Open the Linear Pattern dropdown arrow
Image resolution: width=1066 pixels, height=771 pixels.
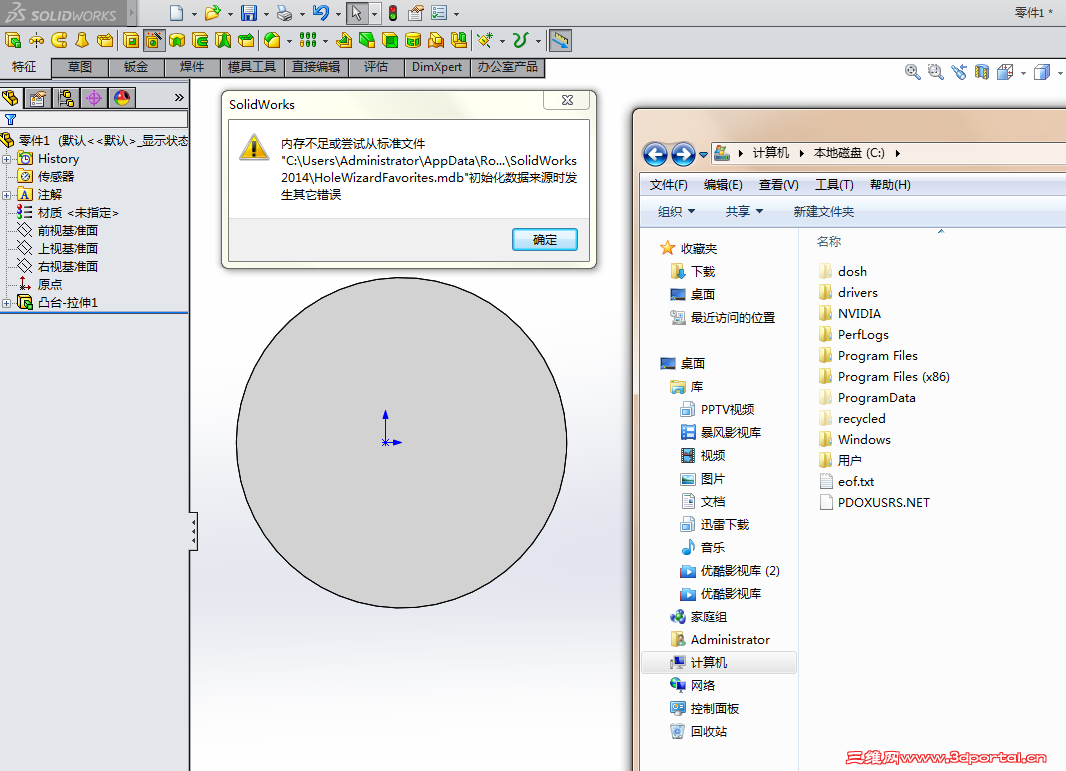coord(325,41)
